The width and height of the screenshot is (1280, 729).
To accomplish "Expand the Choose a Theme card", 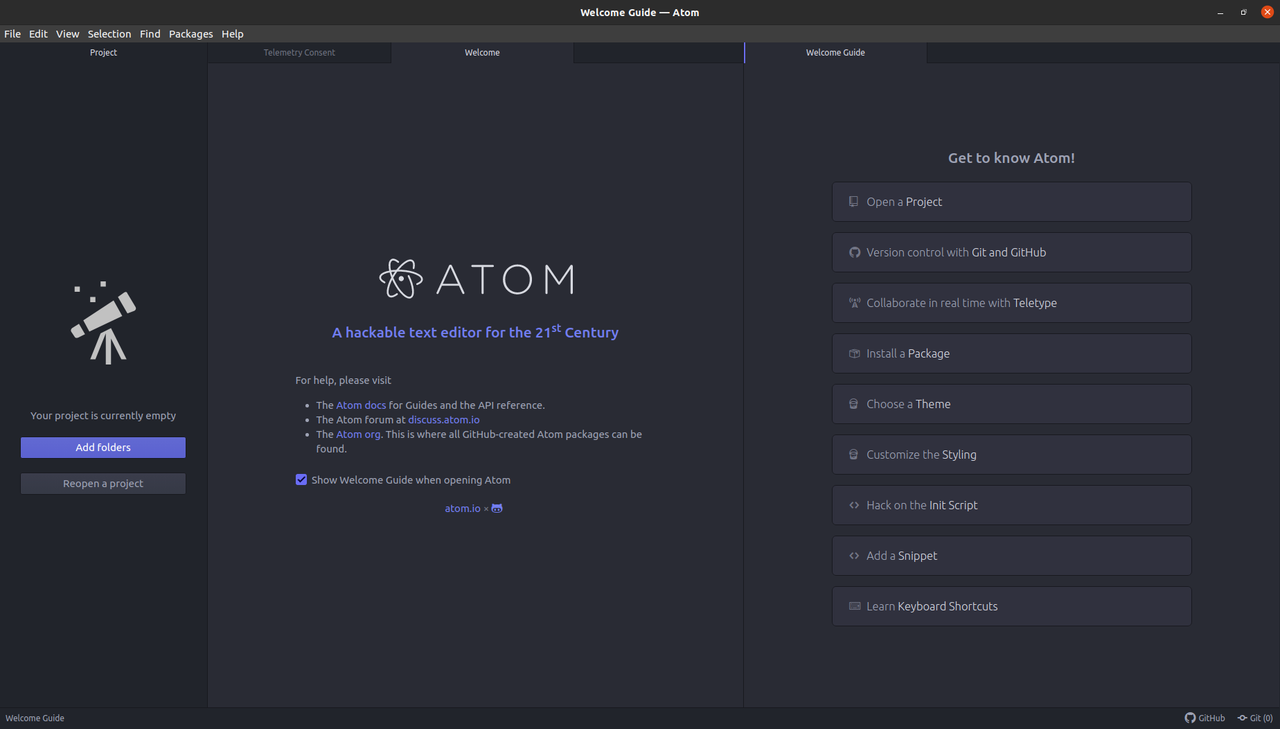I will click(1011, 404).
